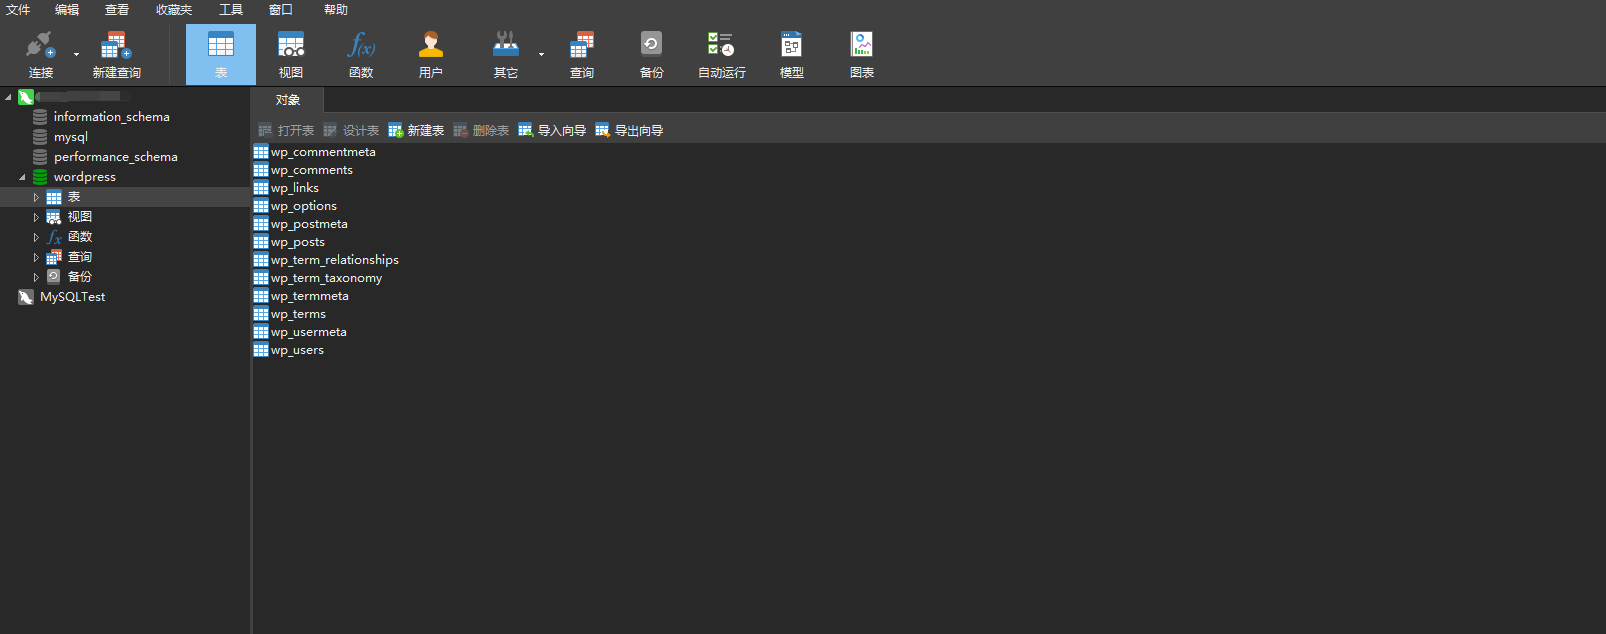Select the 对象 tab
1606x634 pixels.
coord(288,100)
